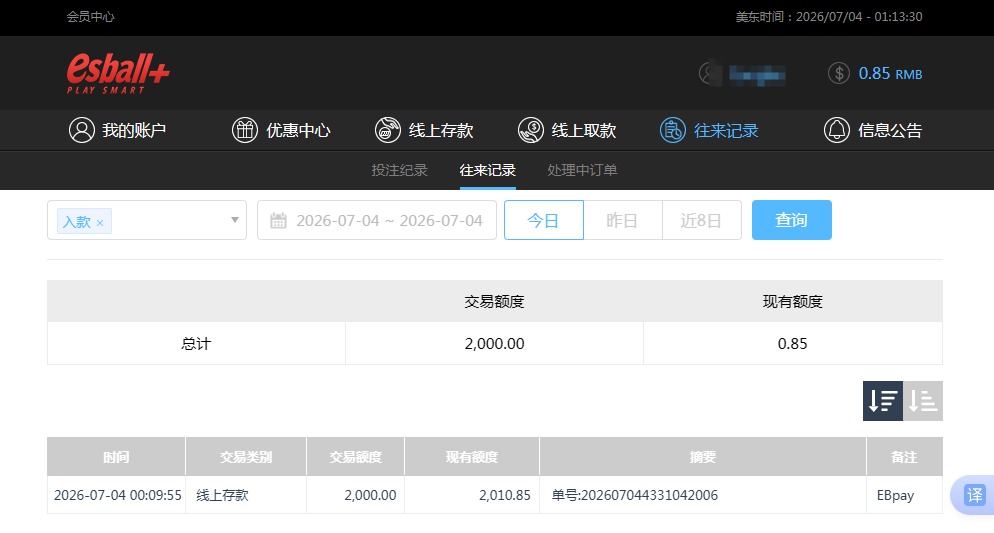Sort records in descending order
This screenshot has width=994, height=533.
(x=882, y=401)
